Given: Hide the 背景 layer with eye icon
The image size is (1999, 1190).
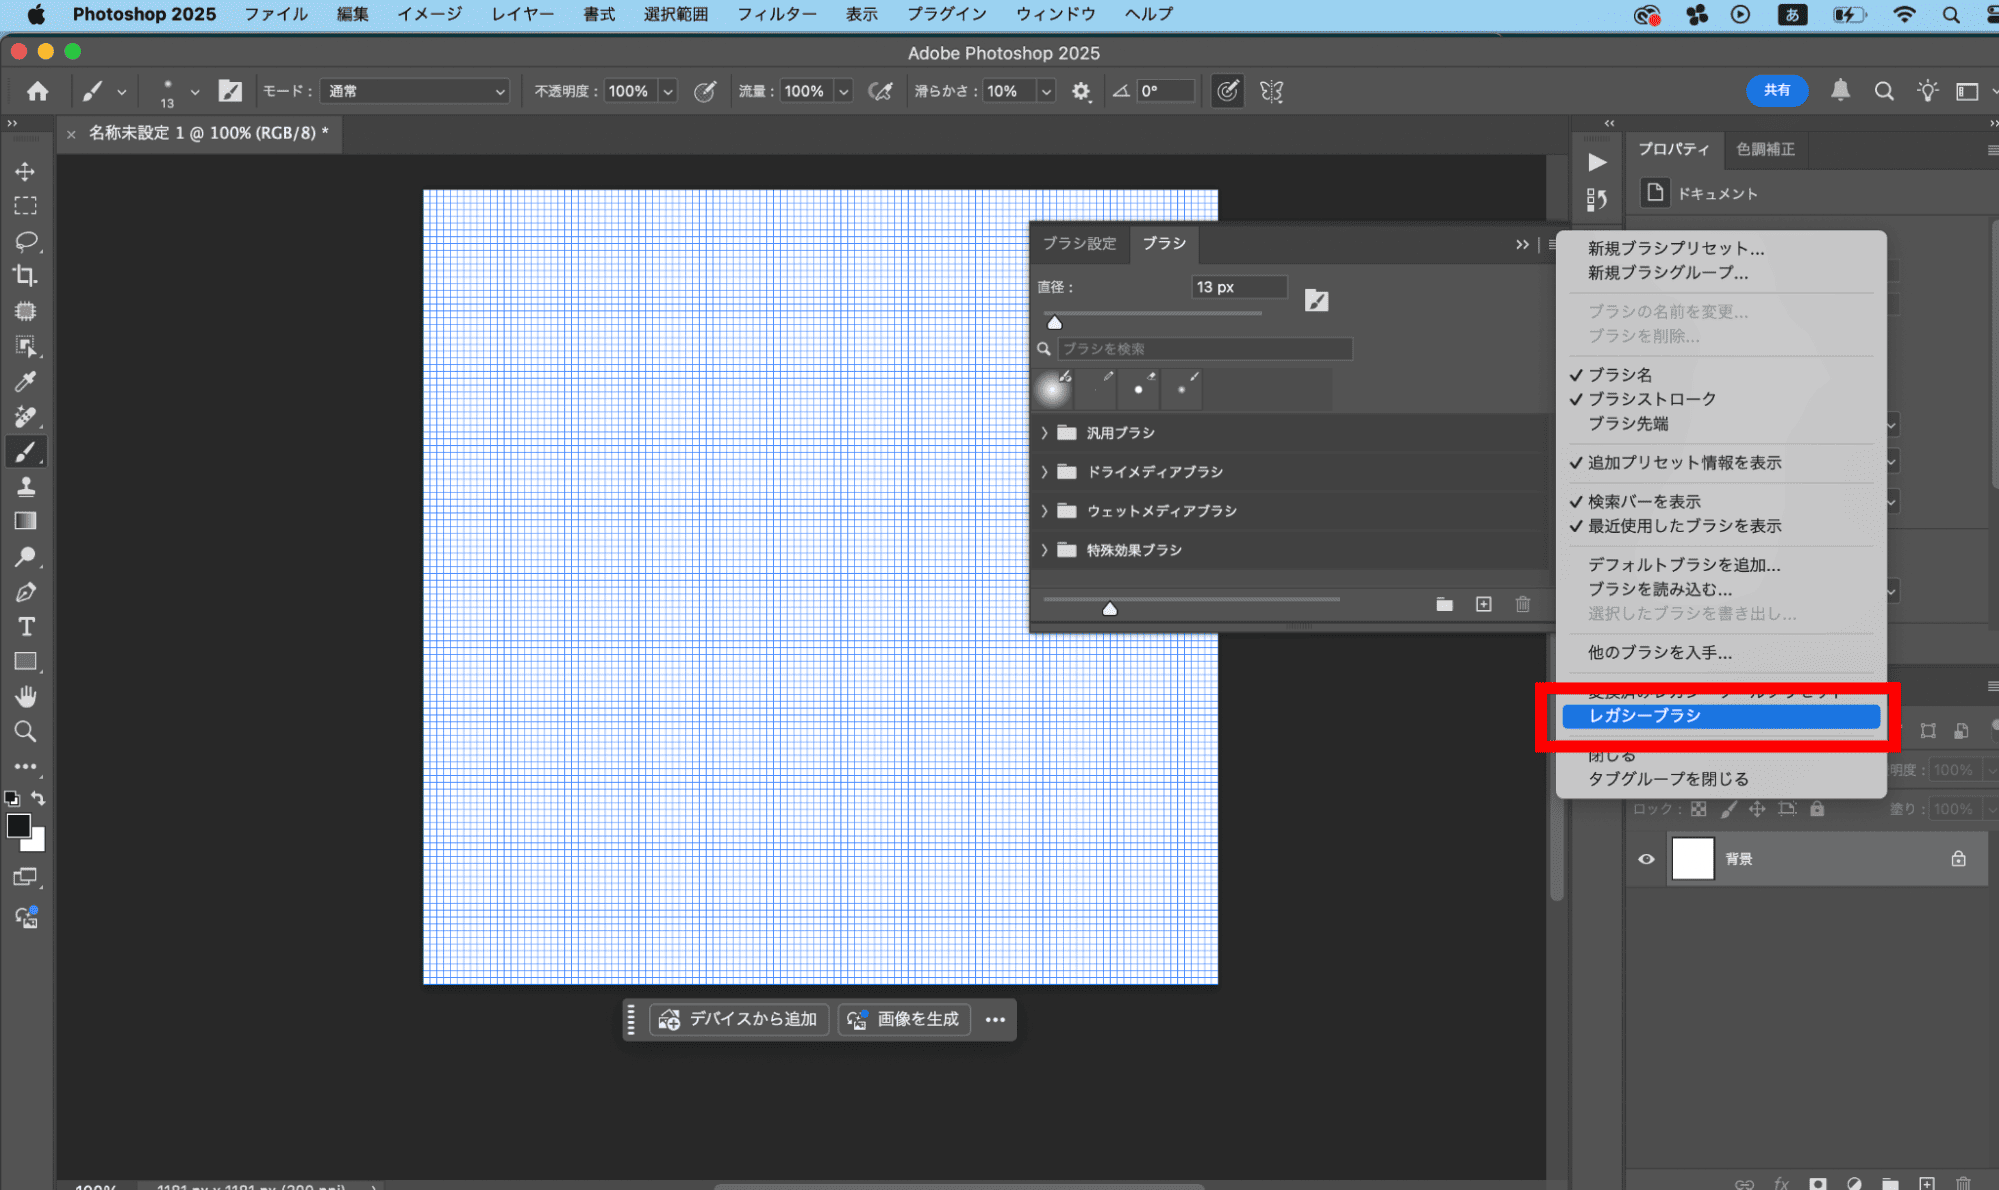Looking at the screenshot, I should (1646, 859).
